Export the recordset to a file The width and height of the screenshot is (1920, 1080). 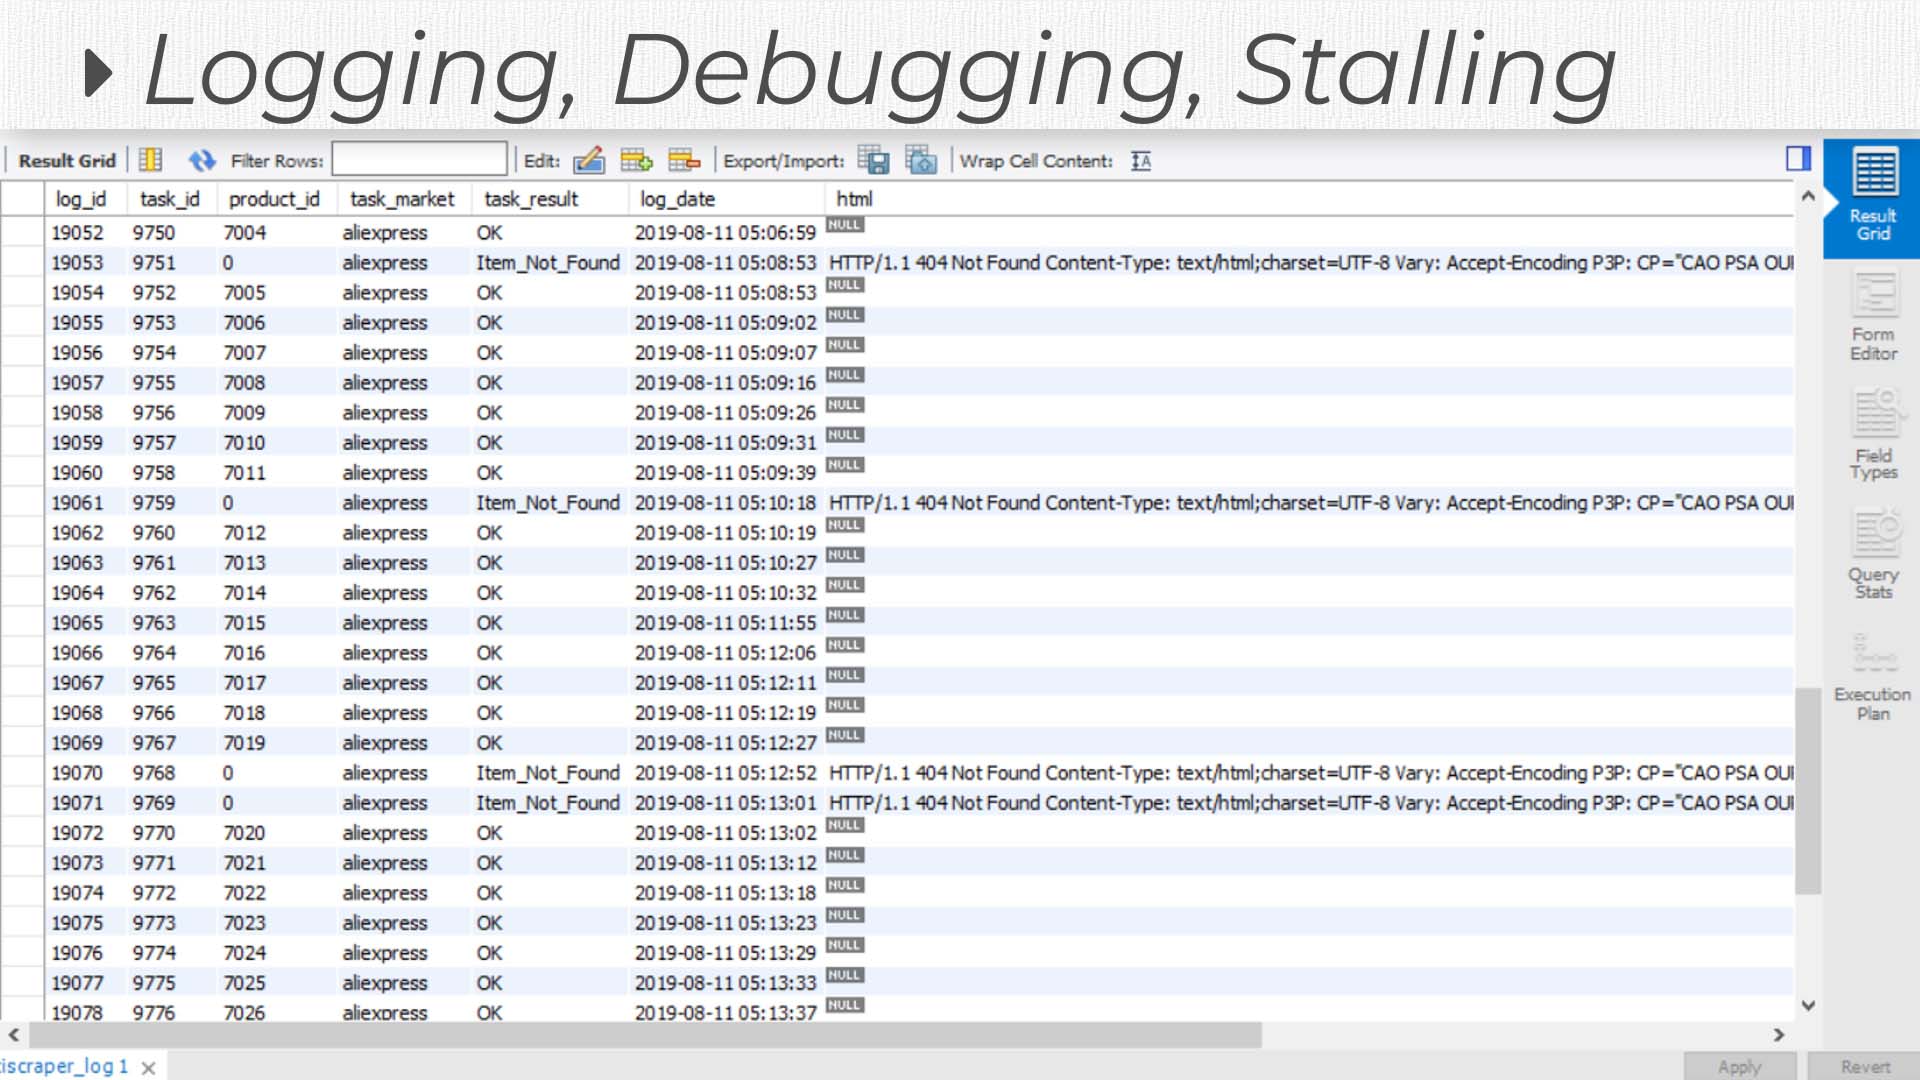click(x=873, y=160)
